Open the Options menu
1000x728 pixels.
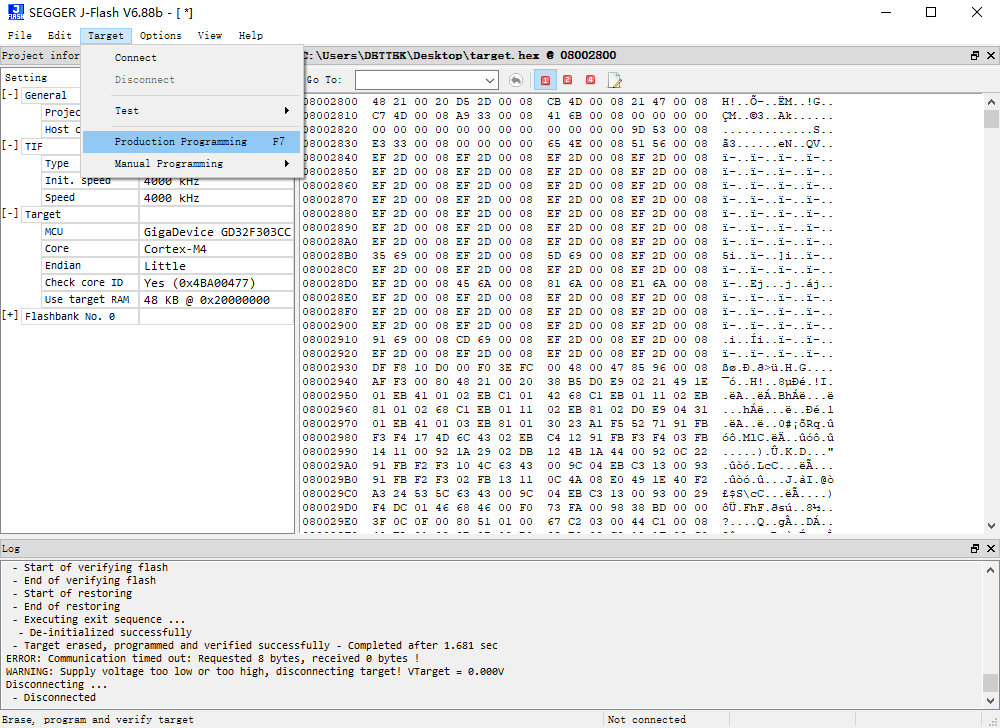[x=161, y=36]
